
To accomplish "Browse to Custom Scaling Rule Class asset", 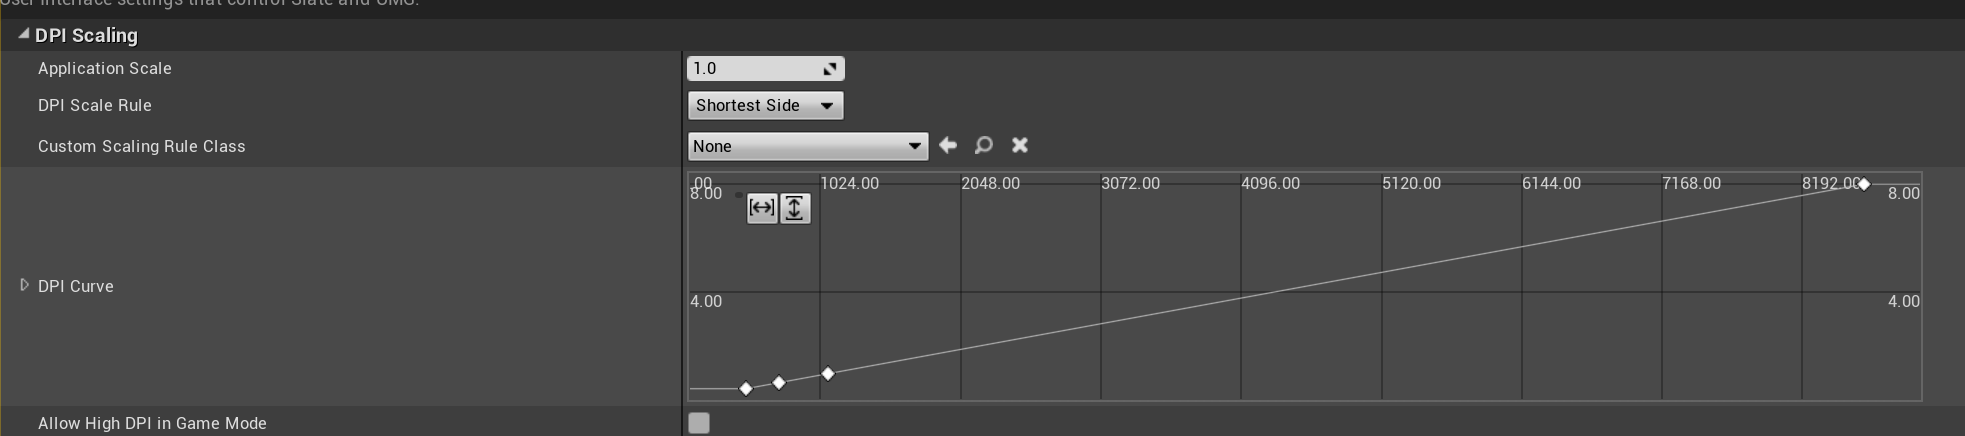I will (x=984, y=146).
